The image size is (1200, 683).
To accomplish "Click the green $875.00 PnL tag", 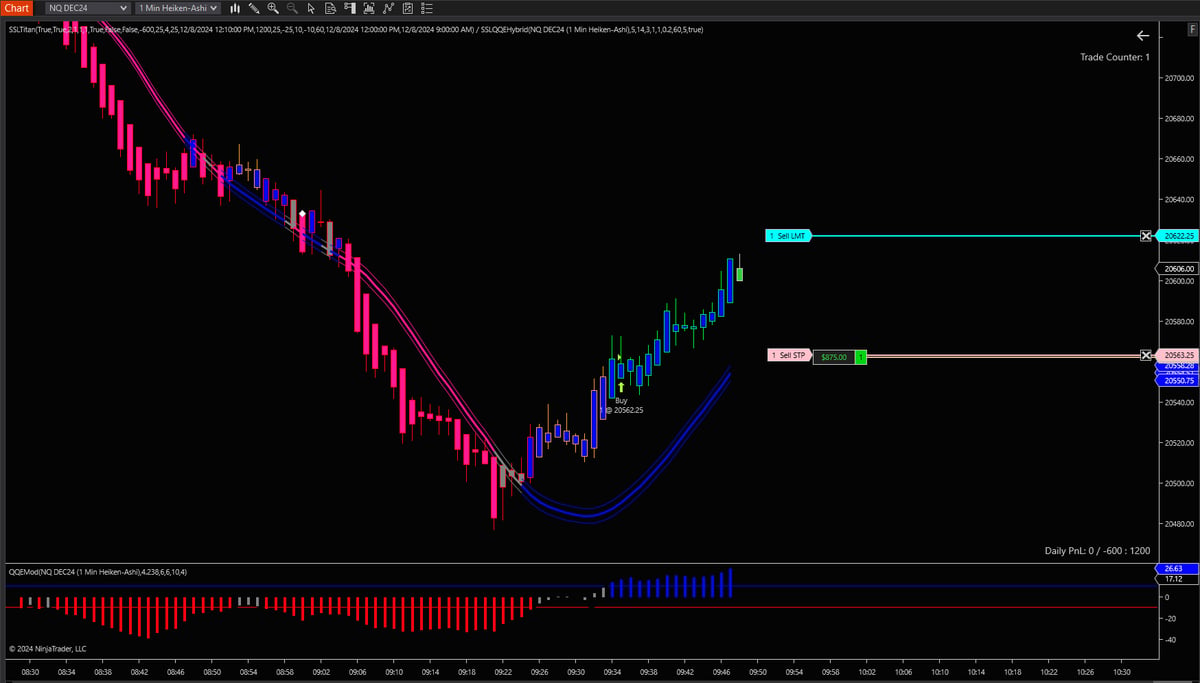I will pos(834,356).
